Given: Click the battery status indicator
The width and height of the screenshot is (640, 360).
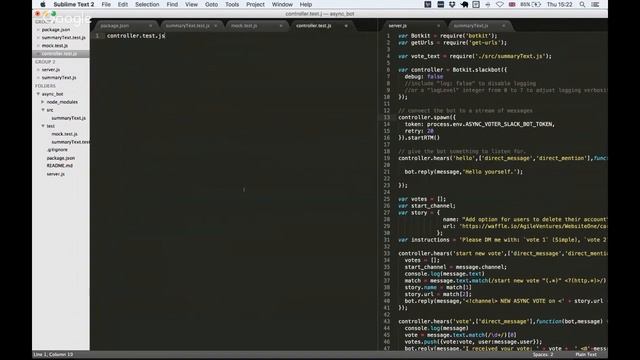Looking at the screenshot, I should pyautogui.click(x=531, y=4).
